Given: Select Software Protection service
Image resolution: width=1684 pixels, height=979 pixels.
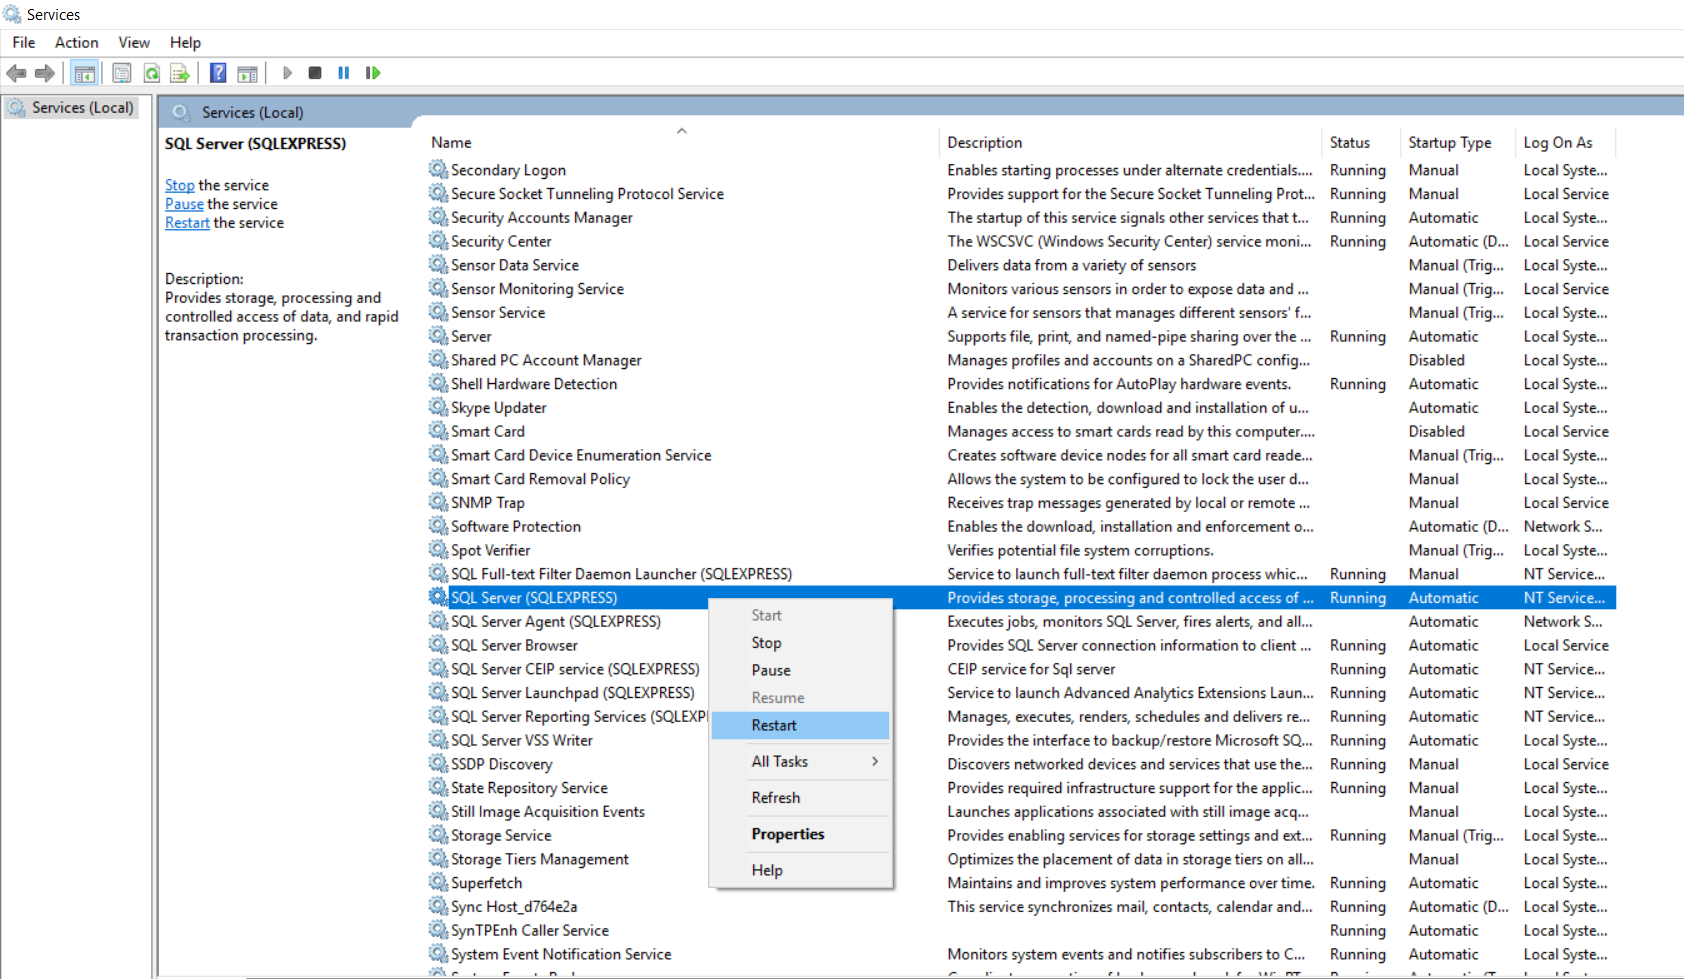Looking at the screenshot, I should [1021, 526].
